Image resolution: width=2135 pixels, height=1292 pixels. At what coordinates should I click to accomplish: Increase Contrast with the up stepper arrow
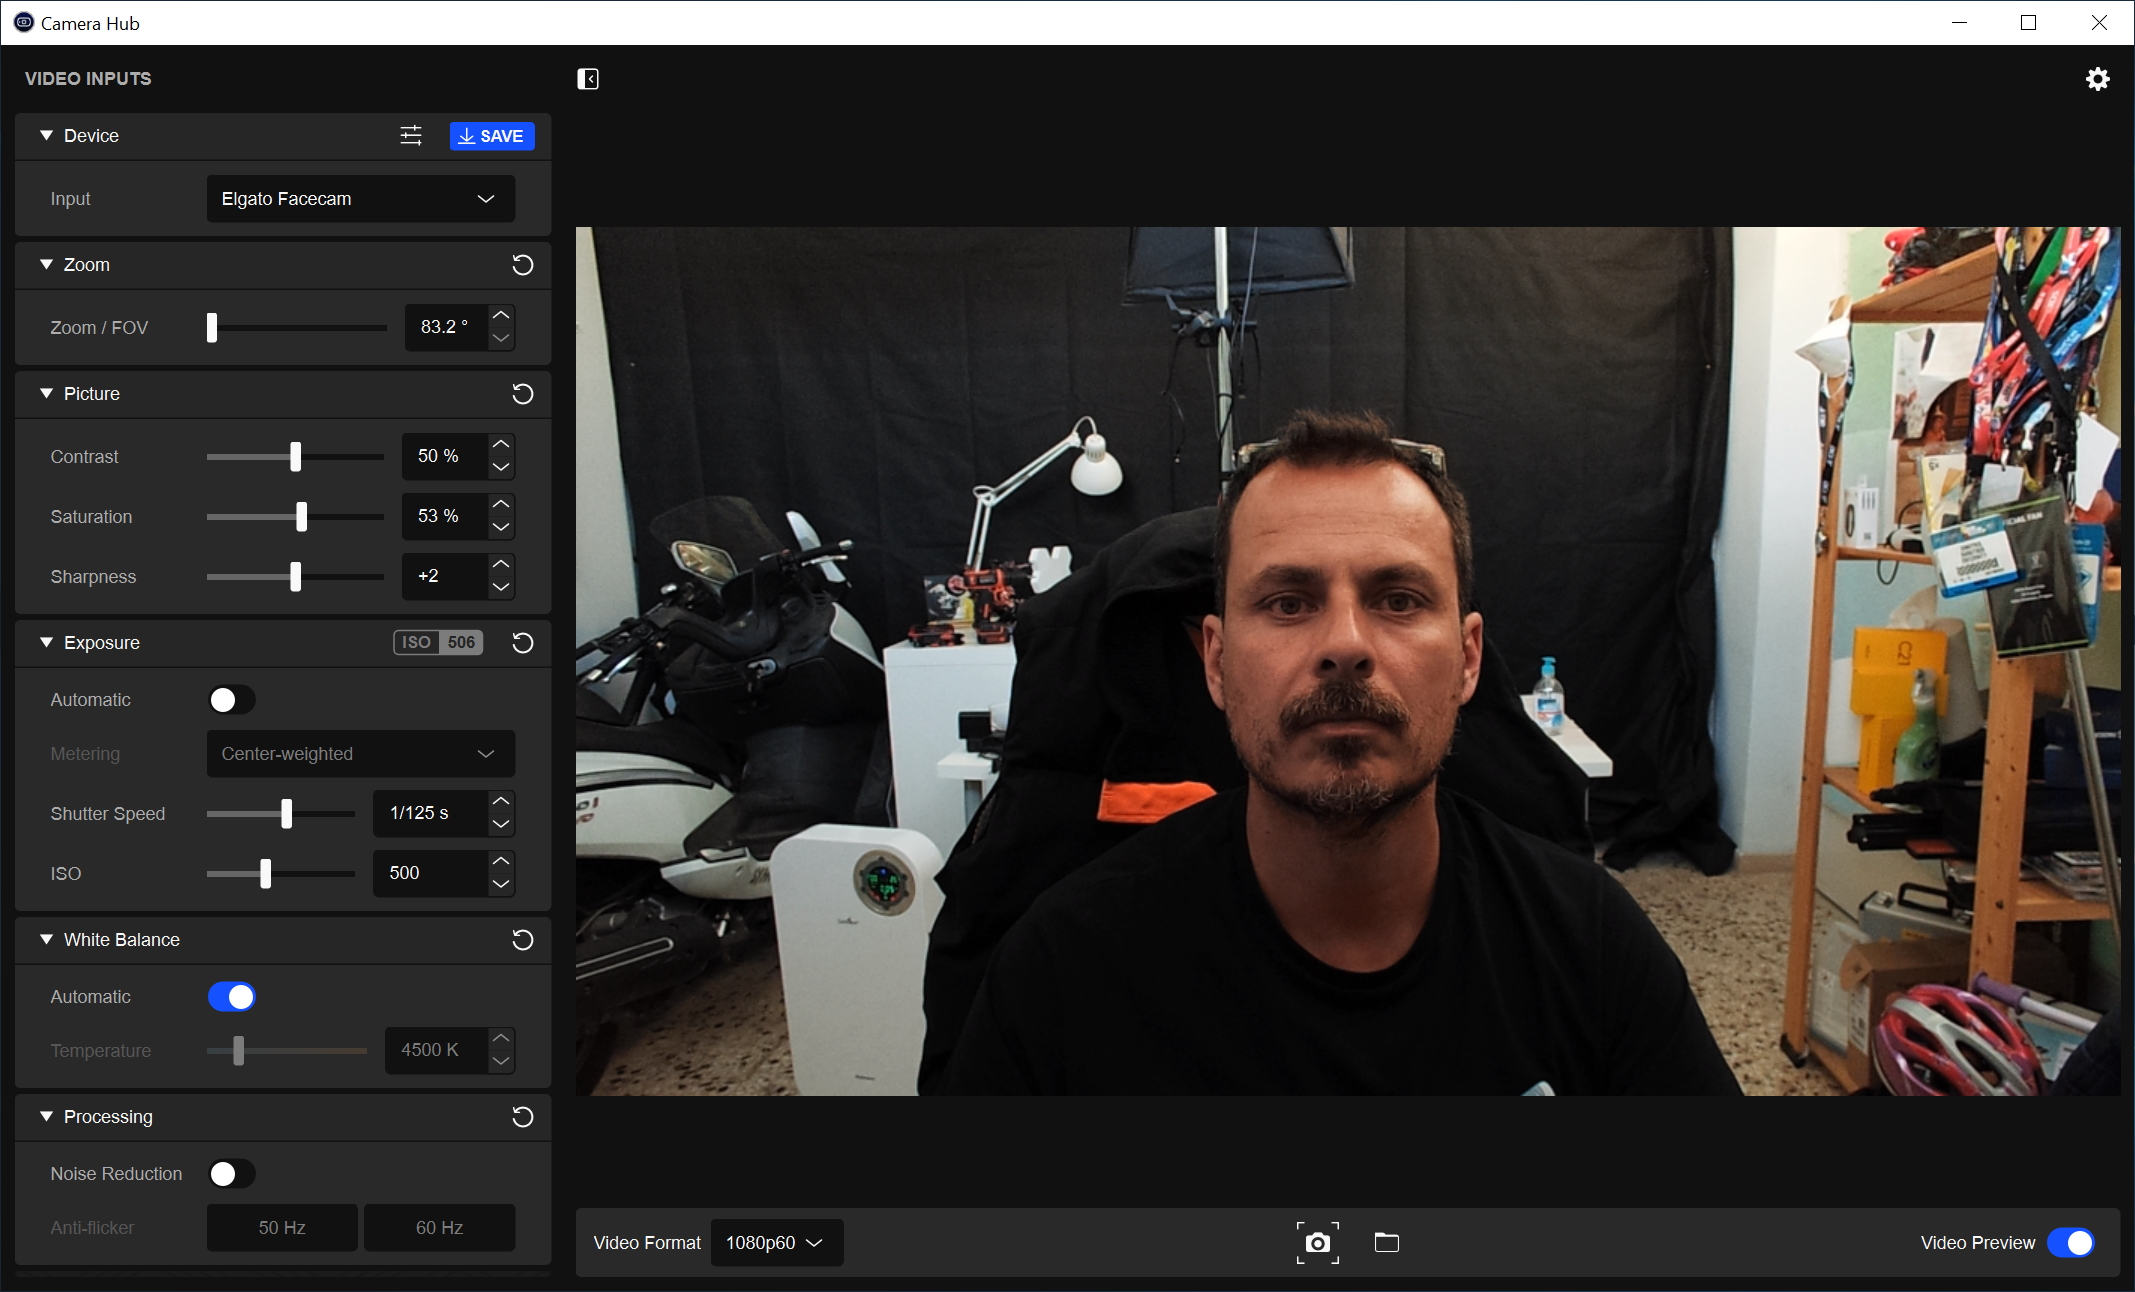click(501, 444)
